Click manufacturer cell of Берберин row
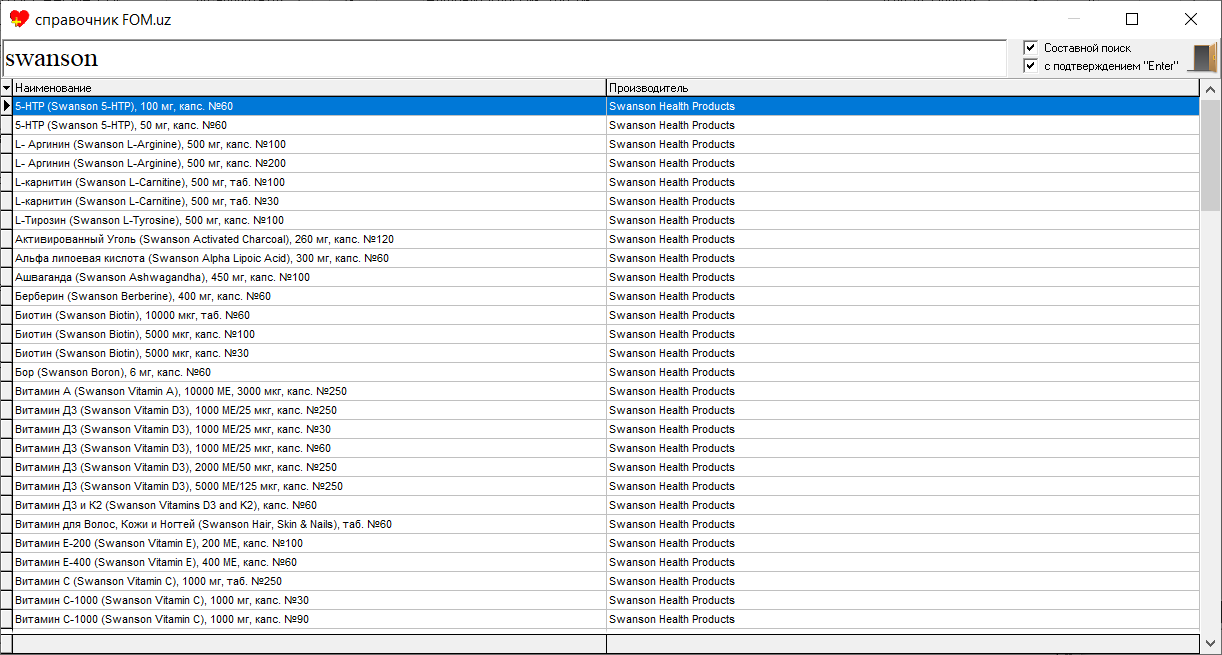Image resolution: width=1222 pixels, height=655 pixels. pyautogui.click(x=903, y=296)
